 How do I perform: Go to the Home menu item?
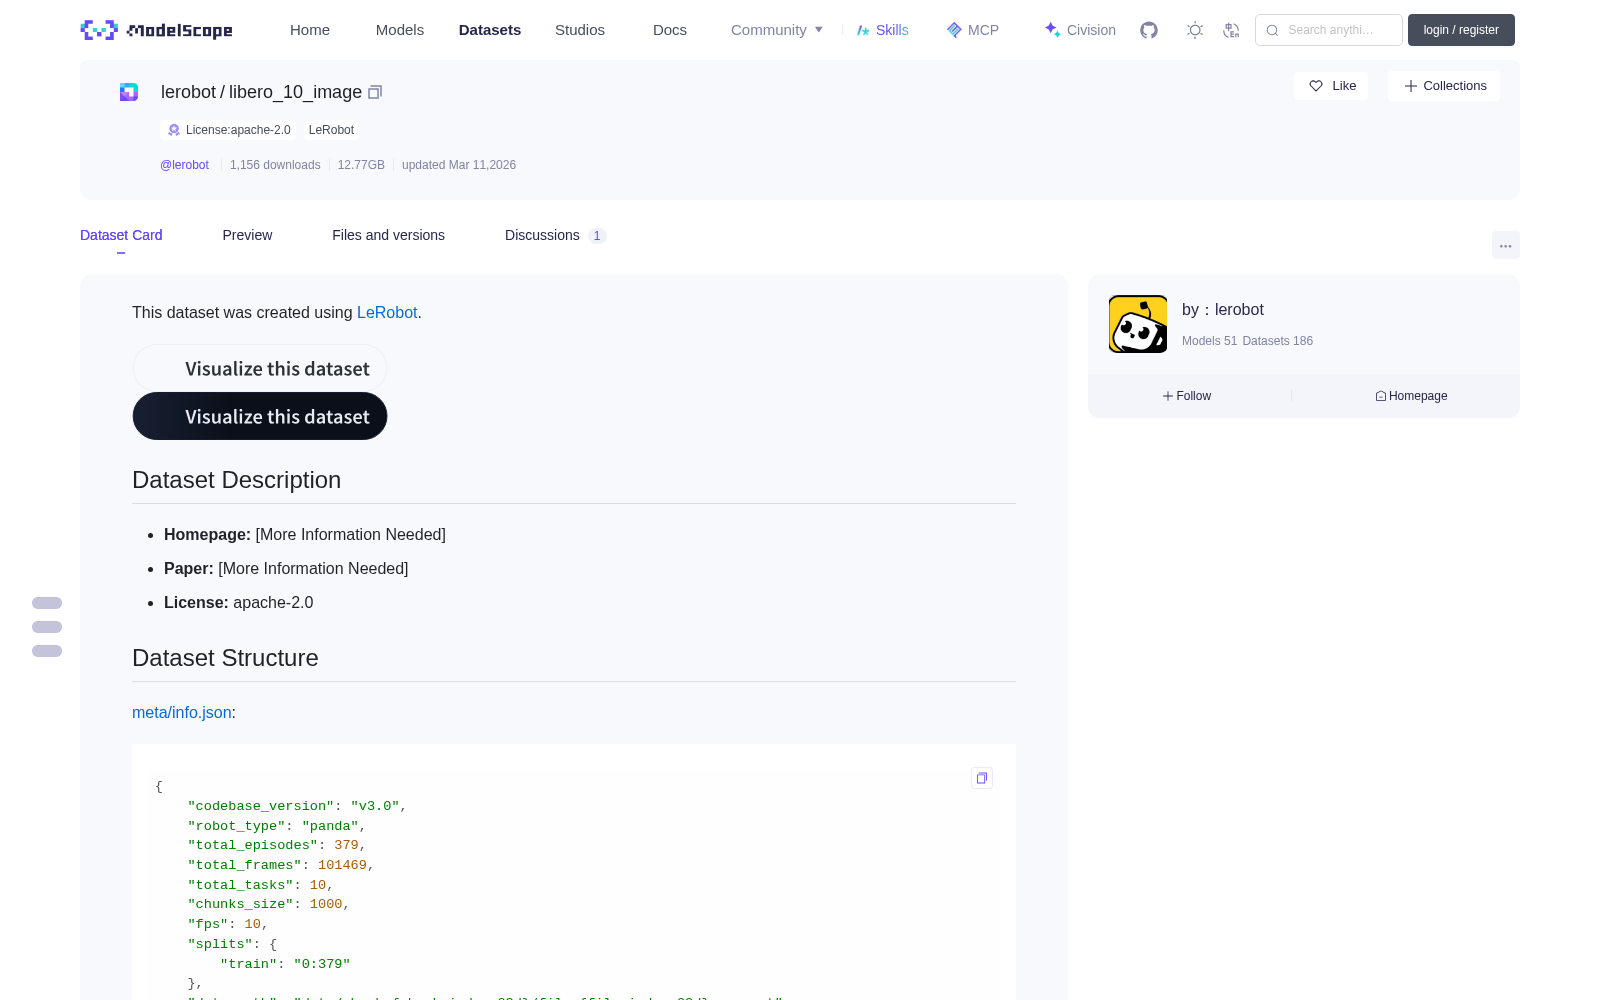[310, 30]
